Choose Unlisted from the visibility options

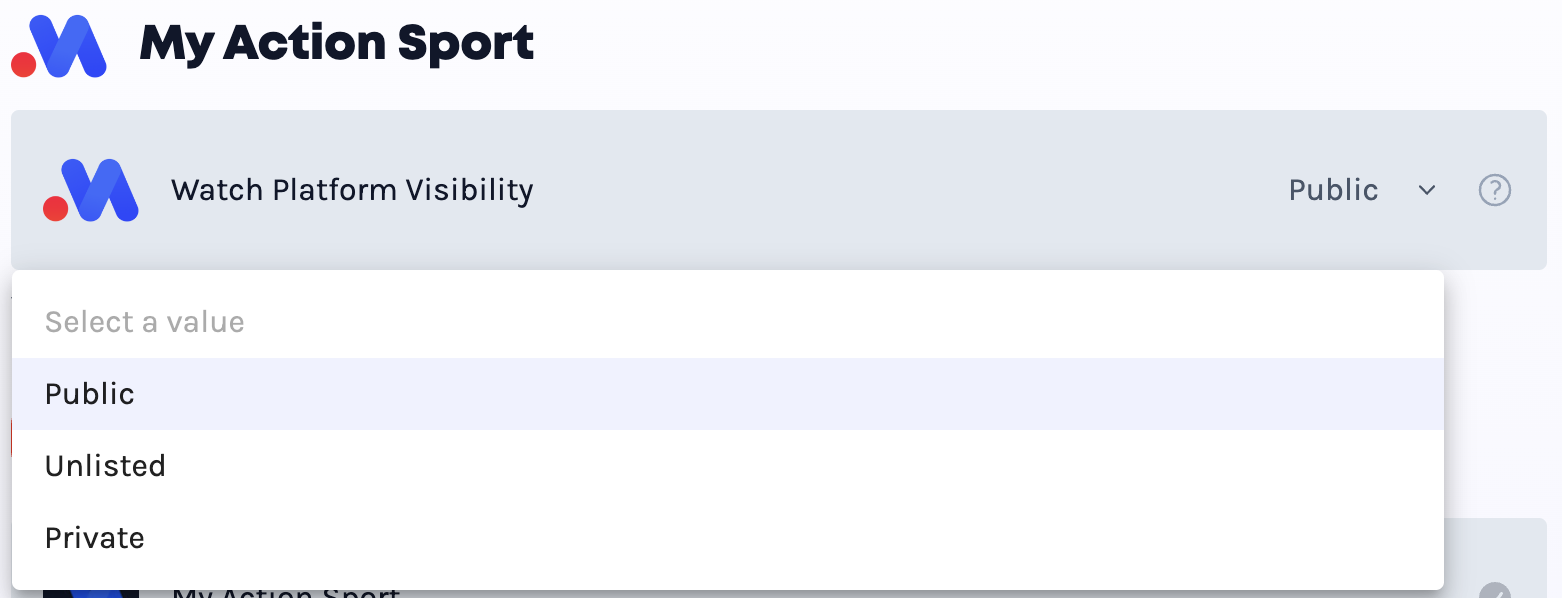pyautogui.click(x=728, y=466)
